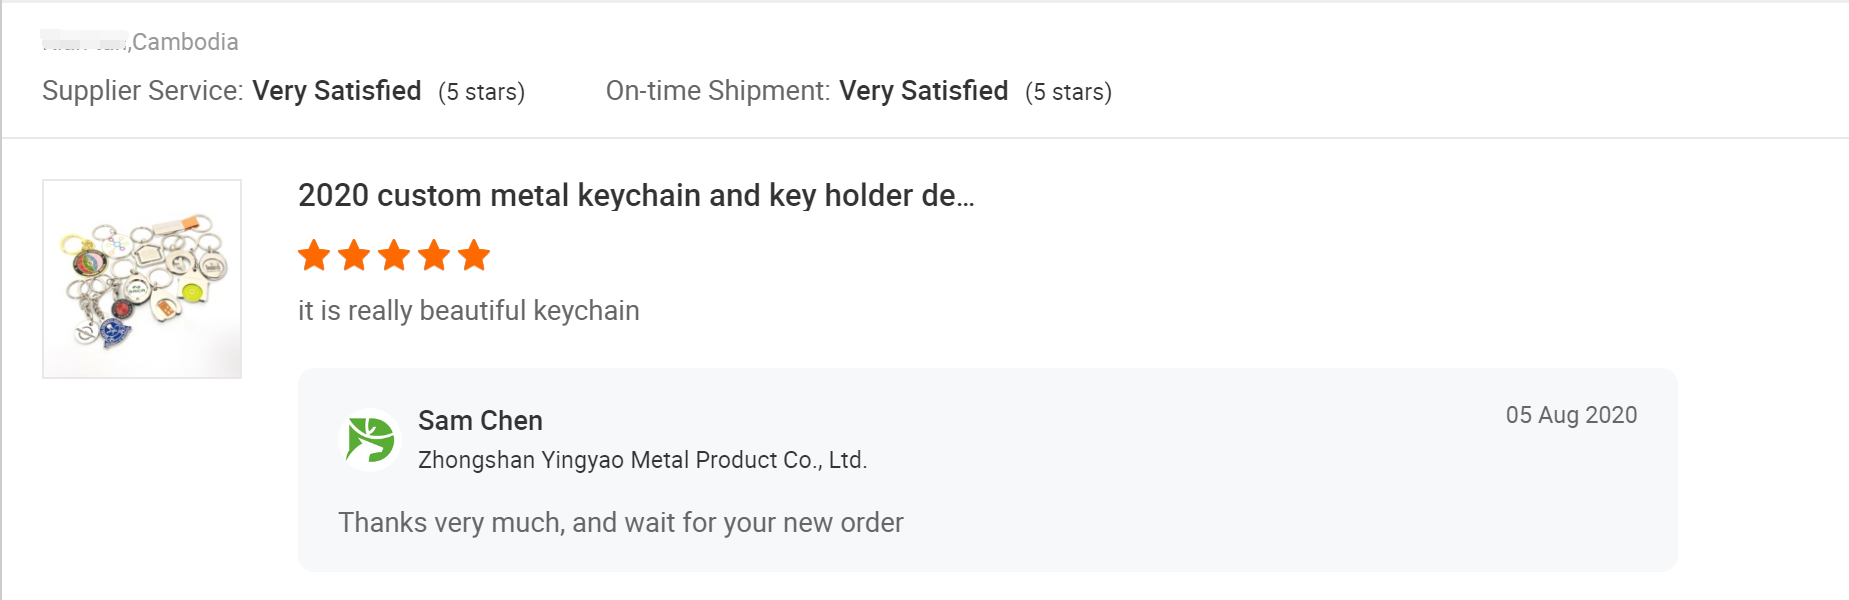
Task: Click the second orange rating star
Action: pyautogui.click(x=354, y=255)
